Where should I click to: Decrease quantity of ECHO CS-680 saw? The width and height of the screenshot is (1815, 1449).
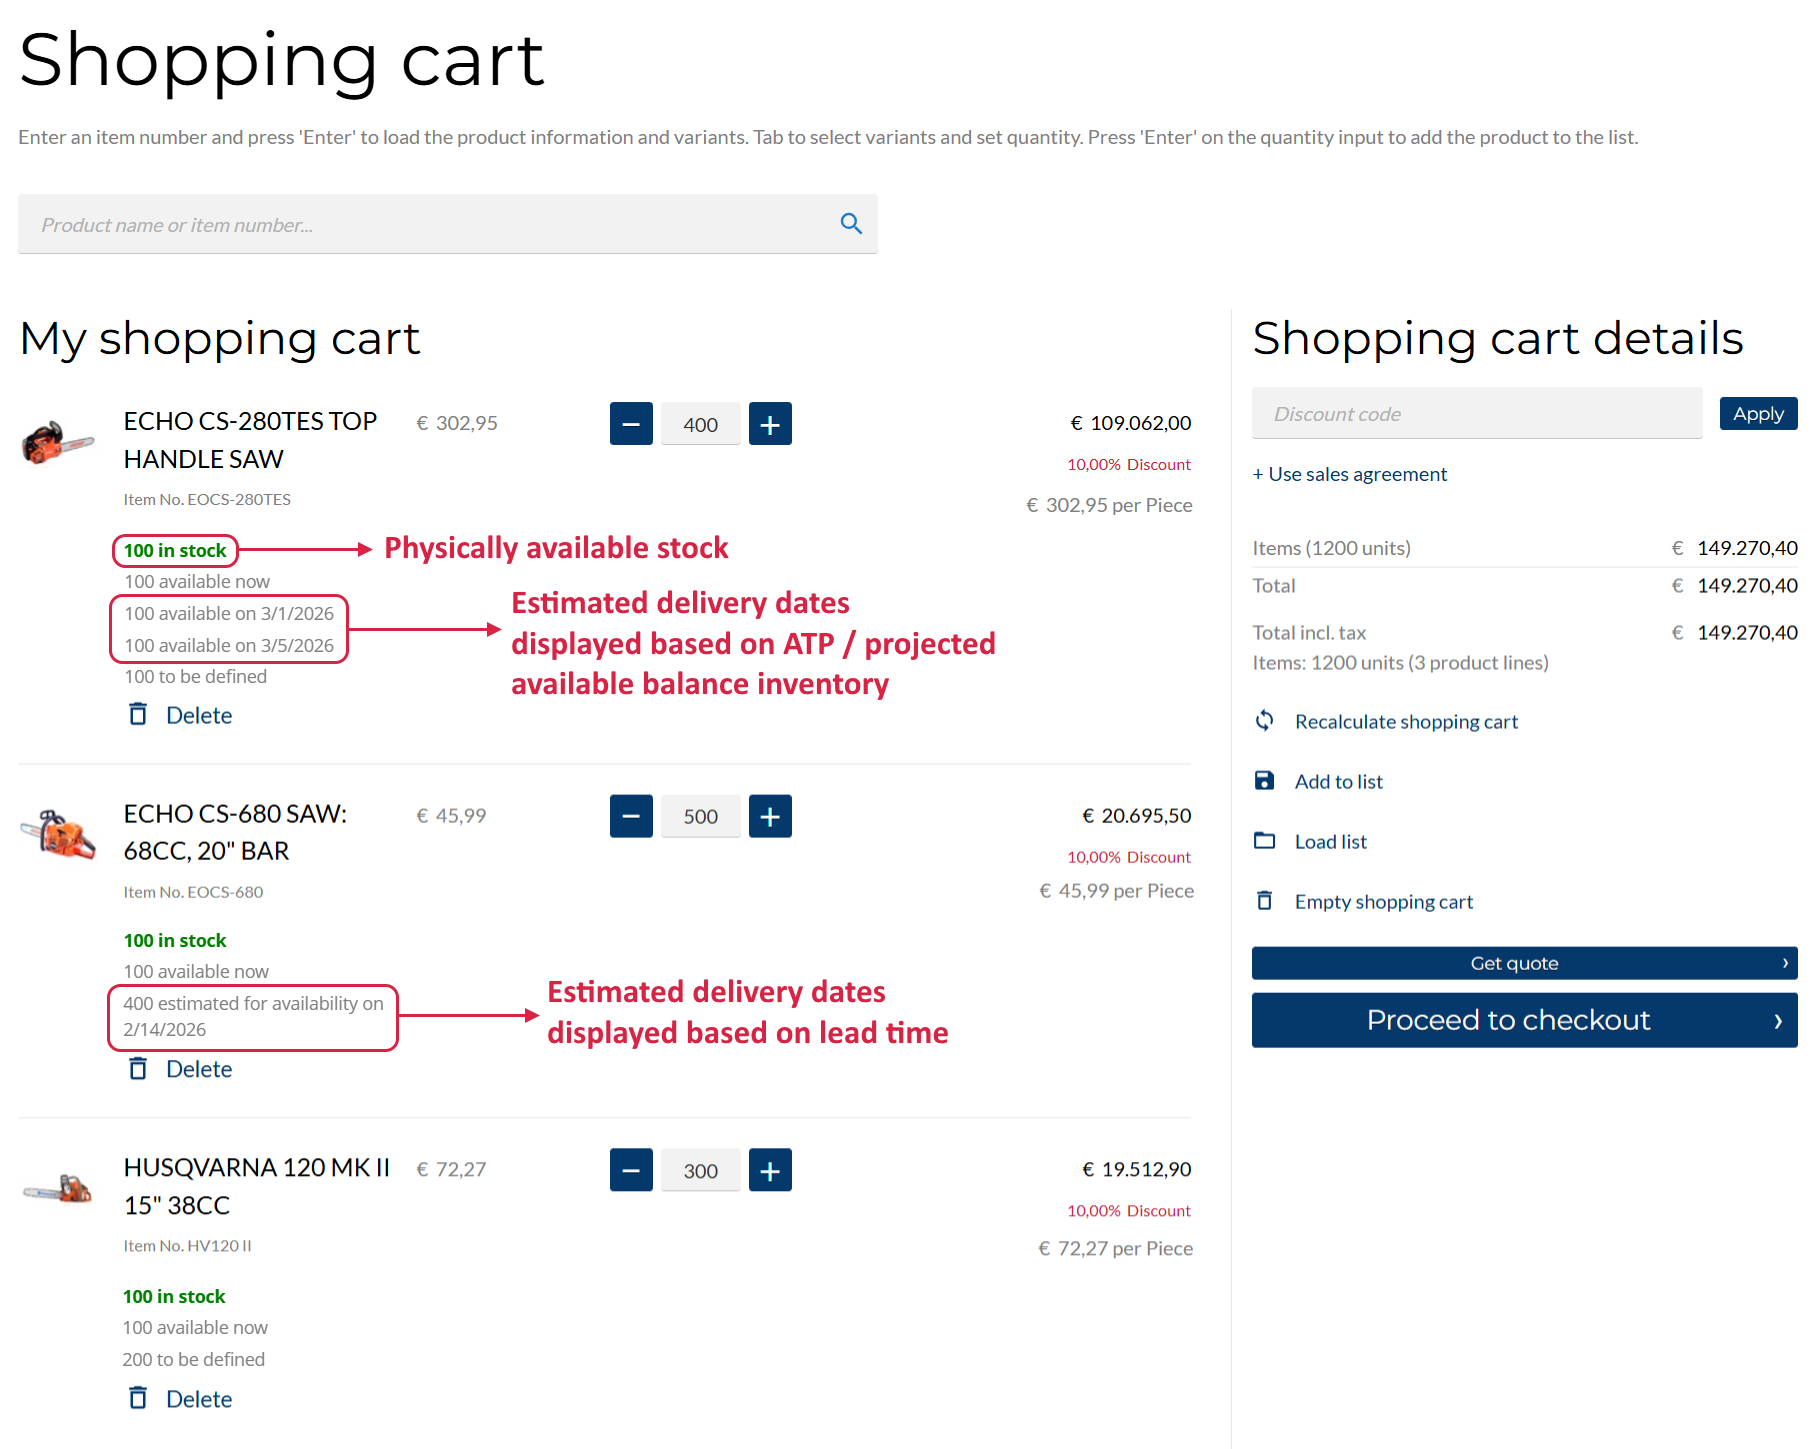(631, 816)
